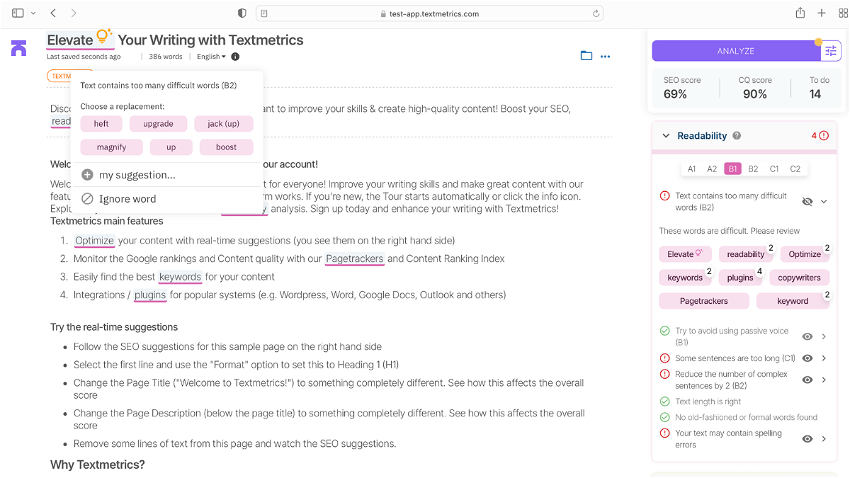This screenshot has height=478, width=850.
Task: Open the sidebar dropdown arrow in Safari
Action: coord(33,13)
